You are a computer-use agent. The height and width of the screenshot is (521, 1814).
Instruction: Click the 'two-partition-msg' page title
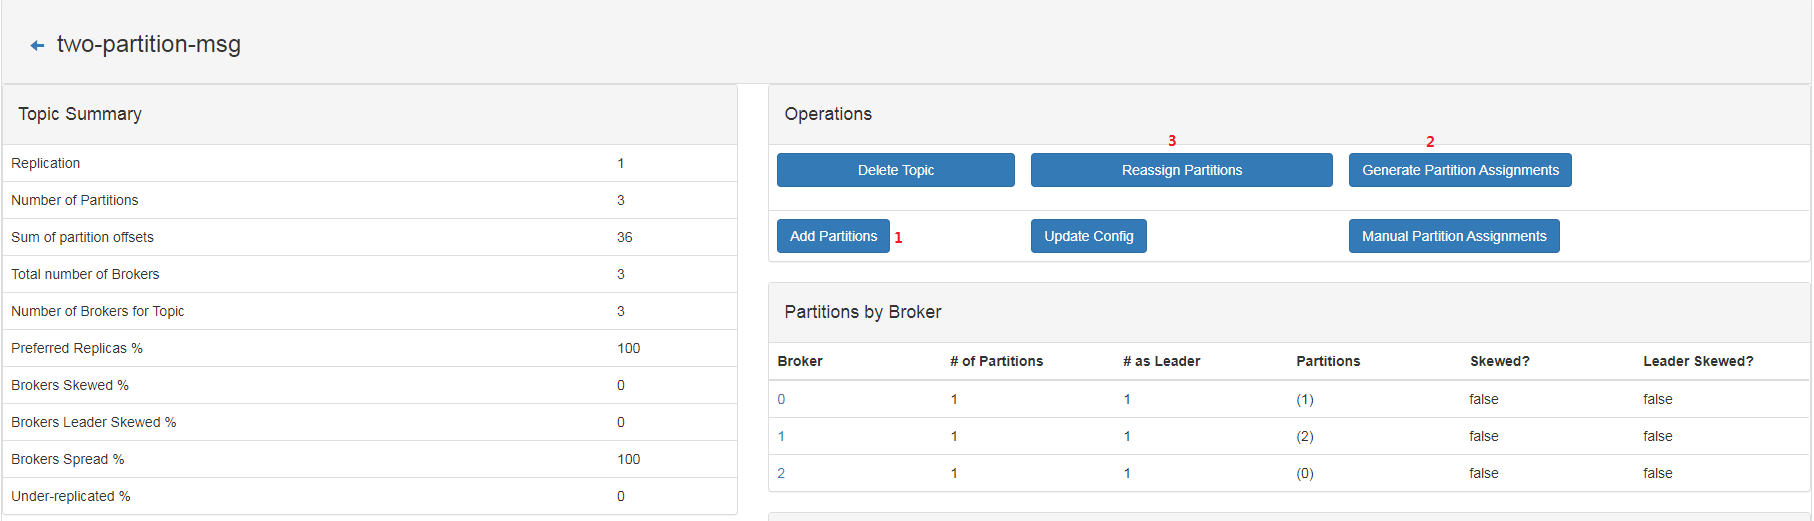coord(149,44)
